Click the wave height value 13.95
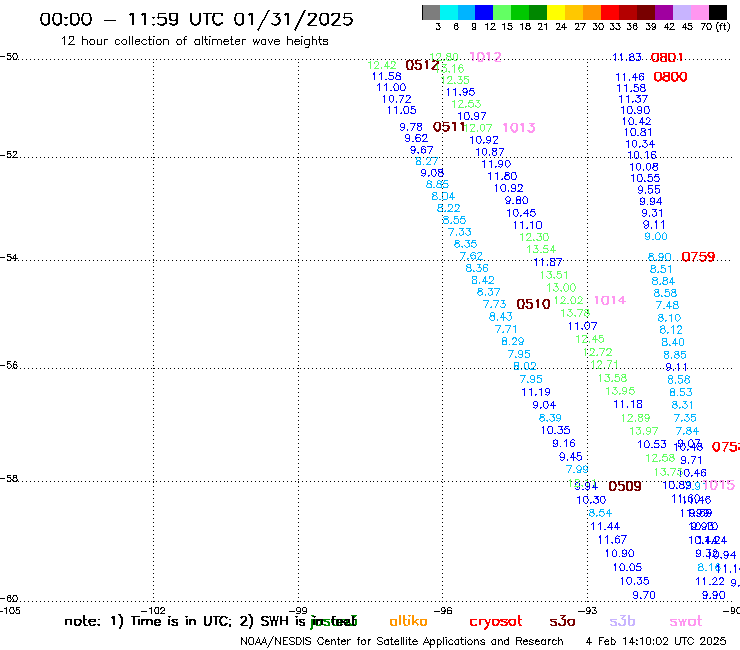This screenshot has height=650, width=740. click(620, 391)
